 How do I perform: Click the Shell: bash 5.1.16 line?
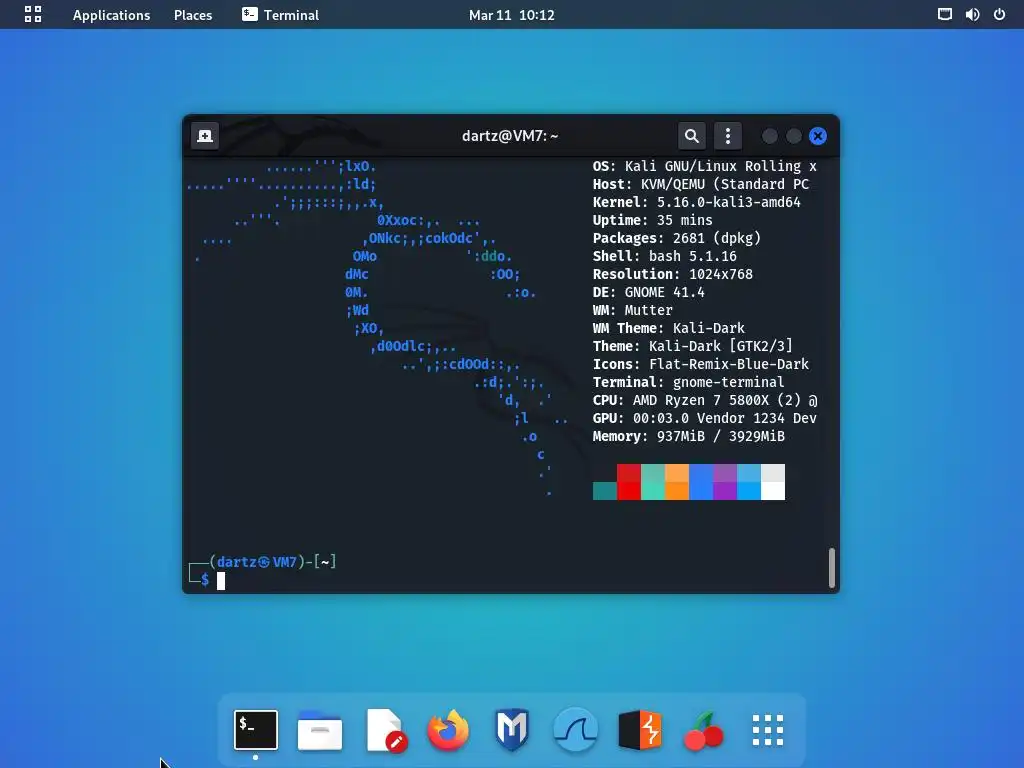(x=664, y=256)
